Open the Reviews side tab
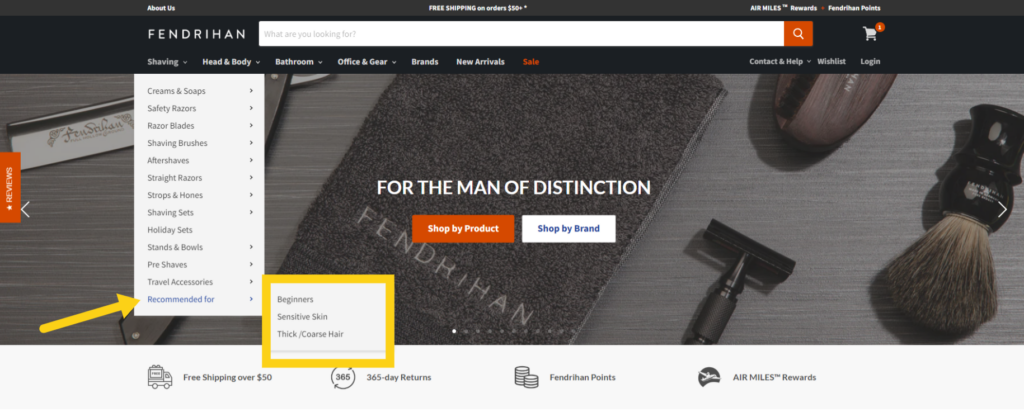 [10, 187]
